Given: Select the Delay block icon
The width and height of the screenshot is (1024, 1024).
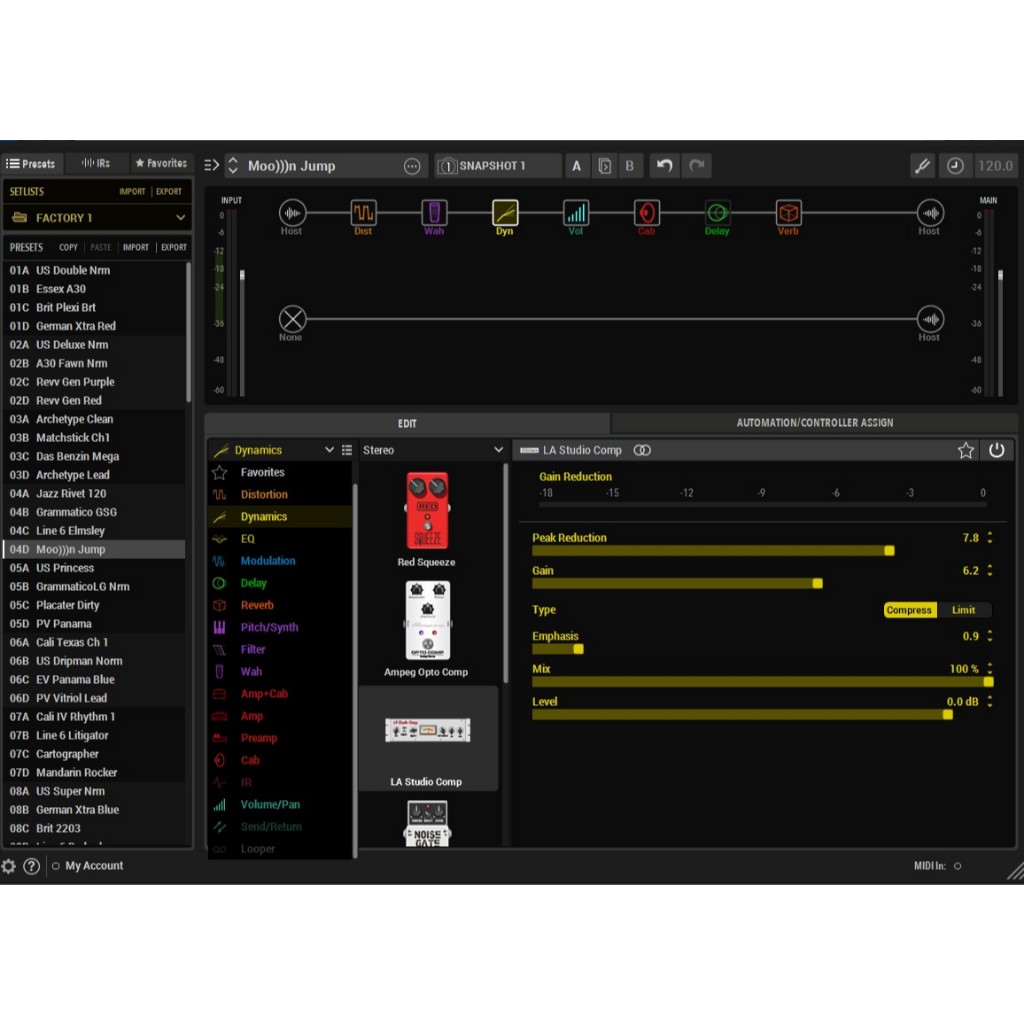Looking at the screenshot, I should pos(717,213).
